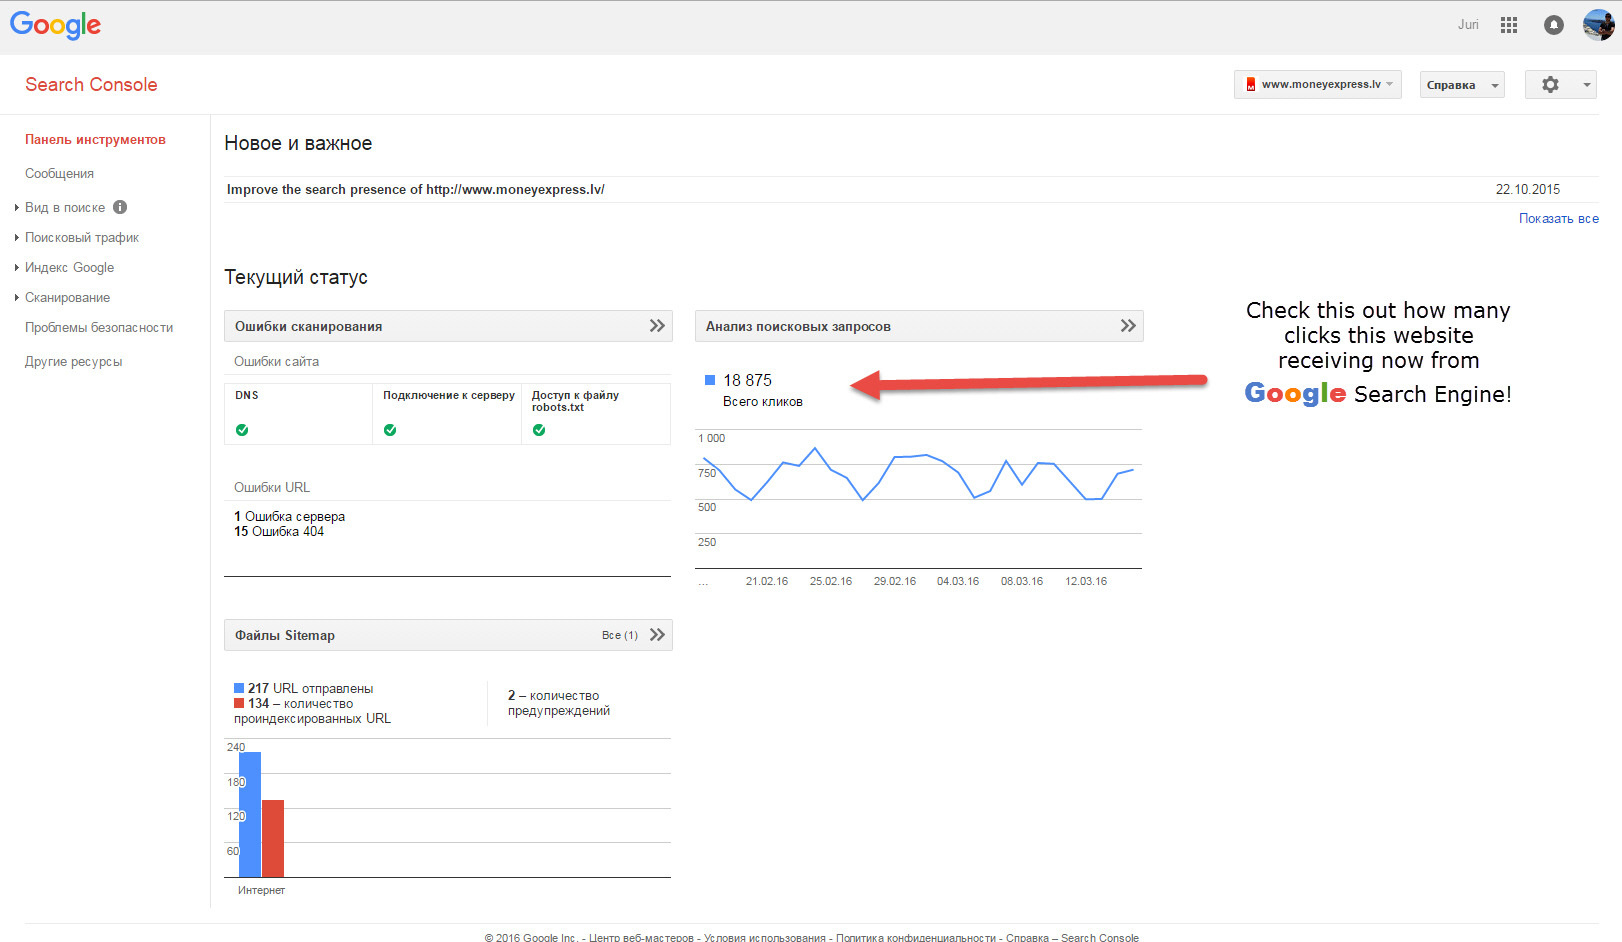Viewport: 1622px width, 942px height.
Task: Open the user profile avatar
Action: 1598,25
